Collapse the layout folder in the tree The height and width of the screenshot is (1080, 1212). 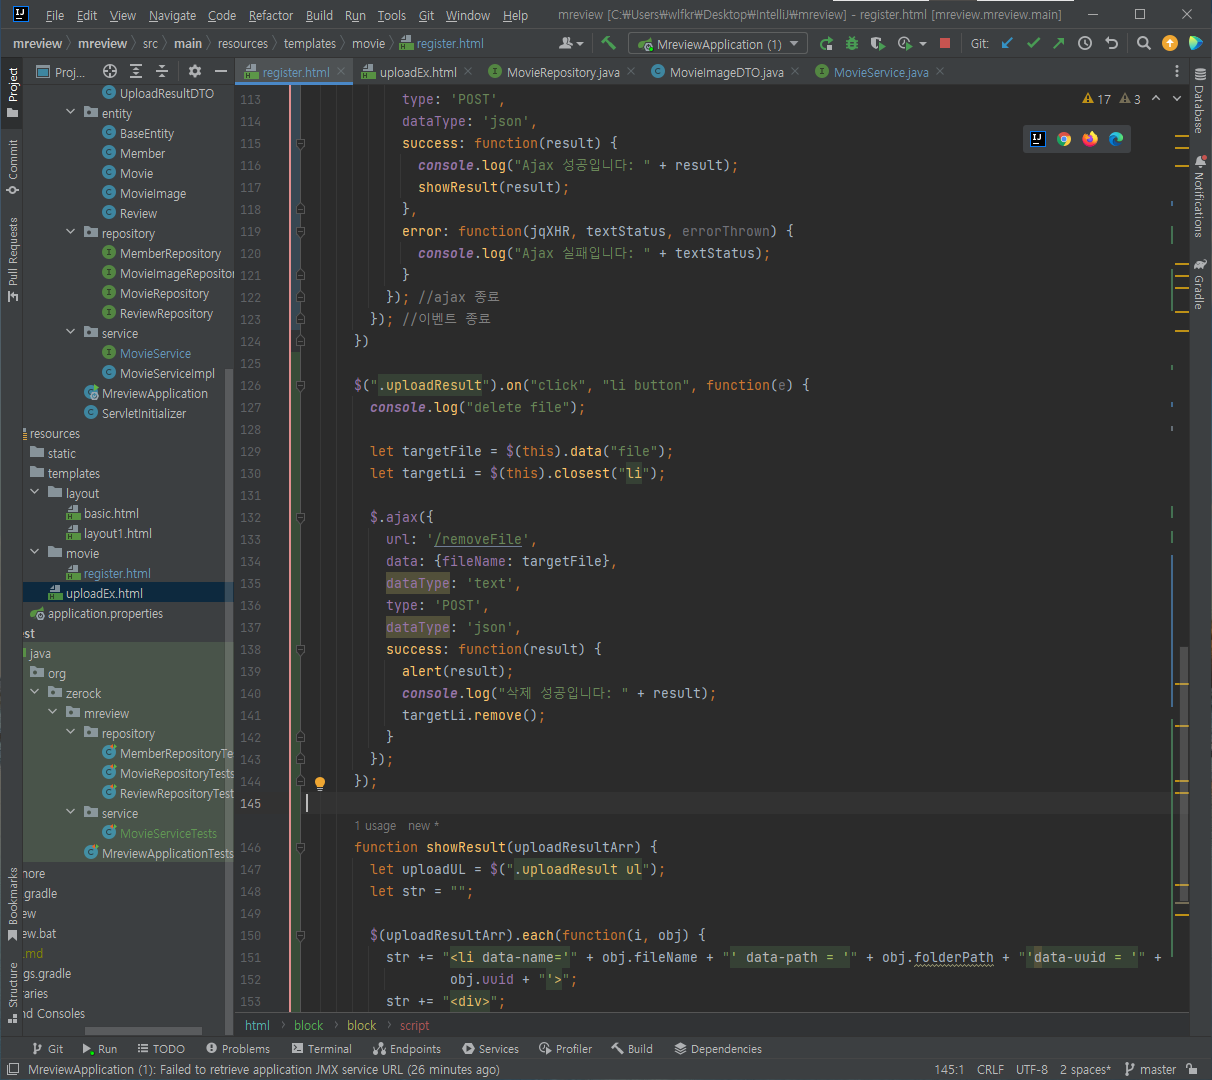[34, 492]
